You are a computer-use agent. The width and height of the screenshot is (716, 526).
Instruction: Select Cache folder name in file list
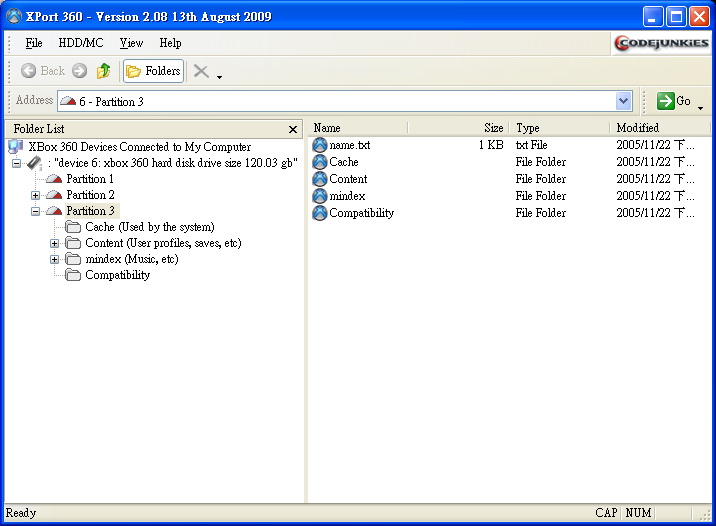point(344,162)
